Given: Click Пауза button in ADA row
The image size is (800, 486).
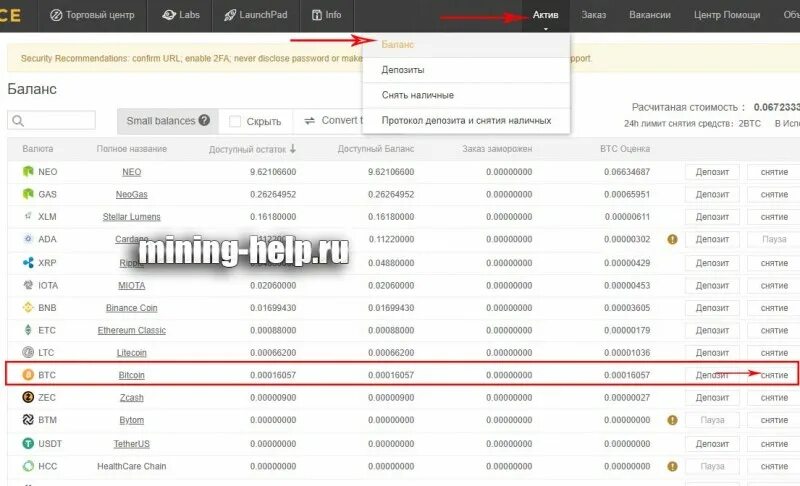Looking at the screenshot, I should 774,239.
